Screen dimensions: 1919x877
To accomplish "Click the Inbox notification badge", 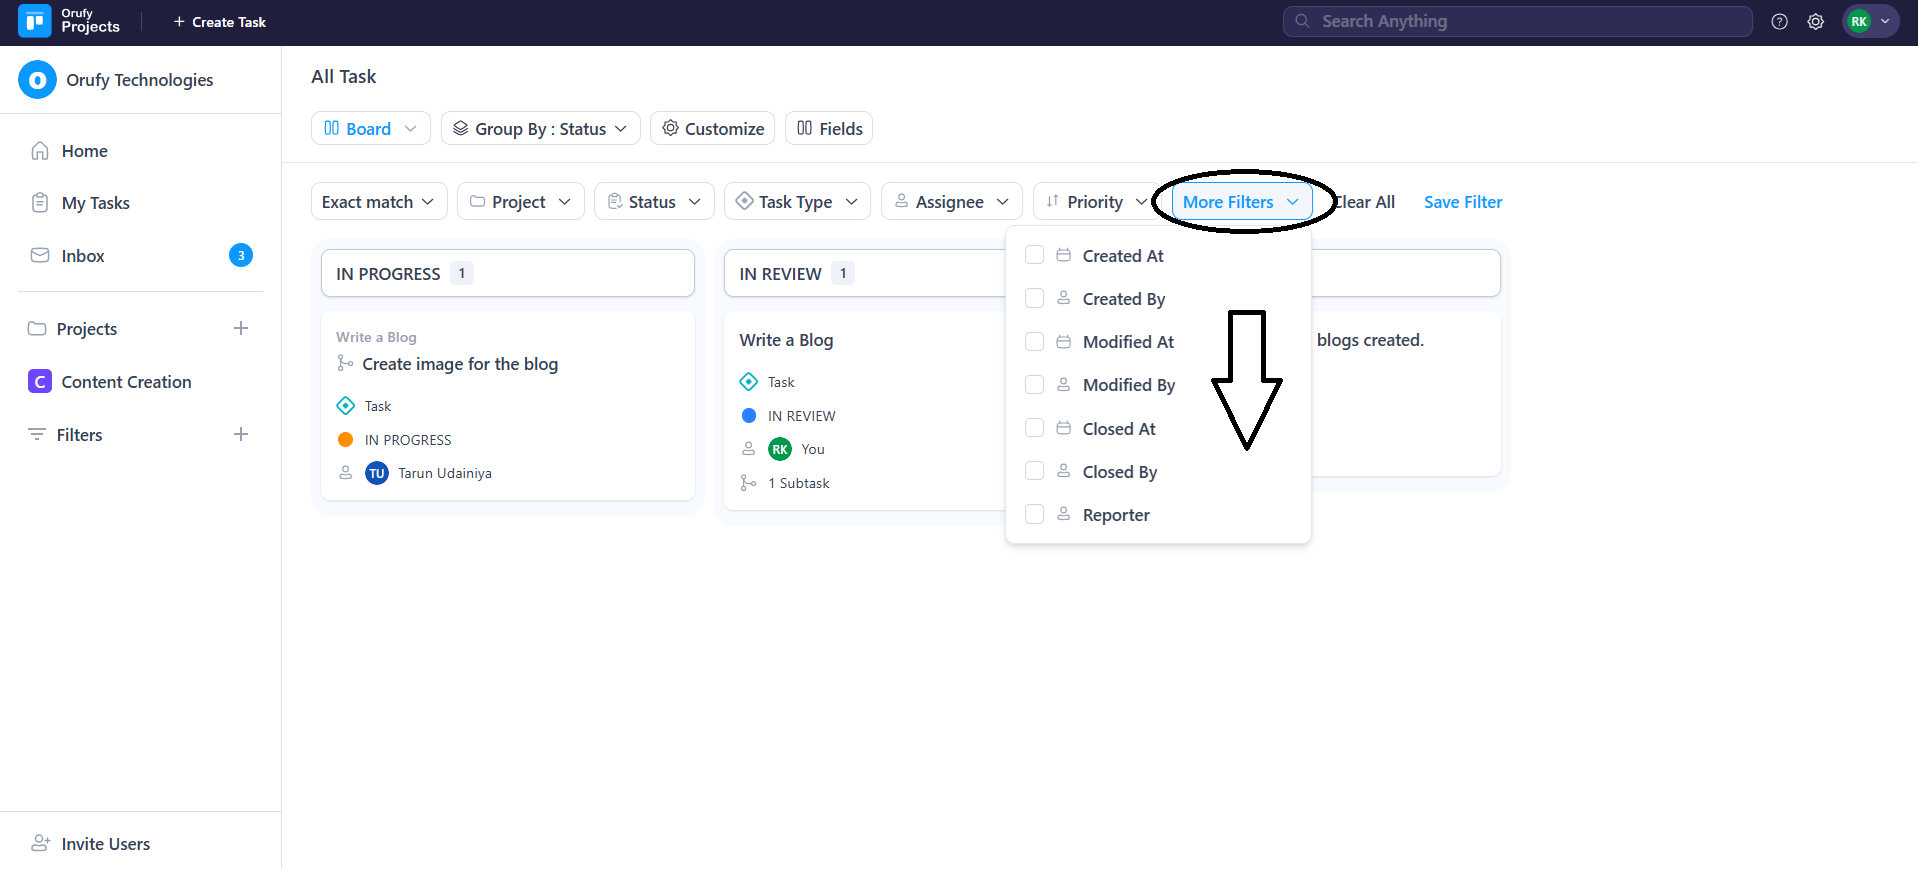I will coord(240,256).
